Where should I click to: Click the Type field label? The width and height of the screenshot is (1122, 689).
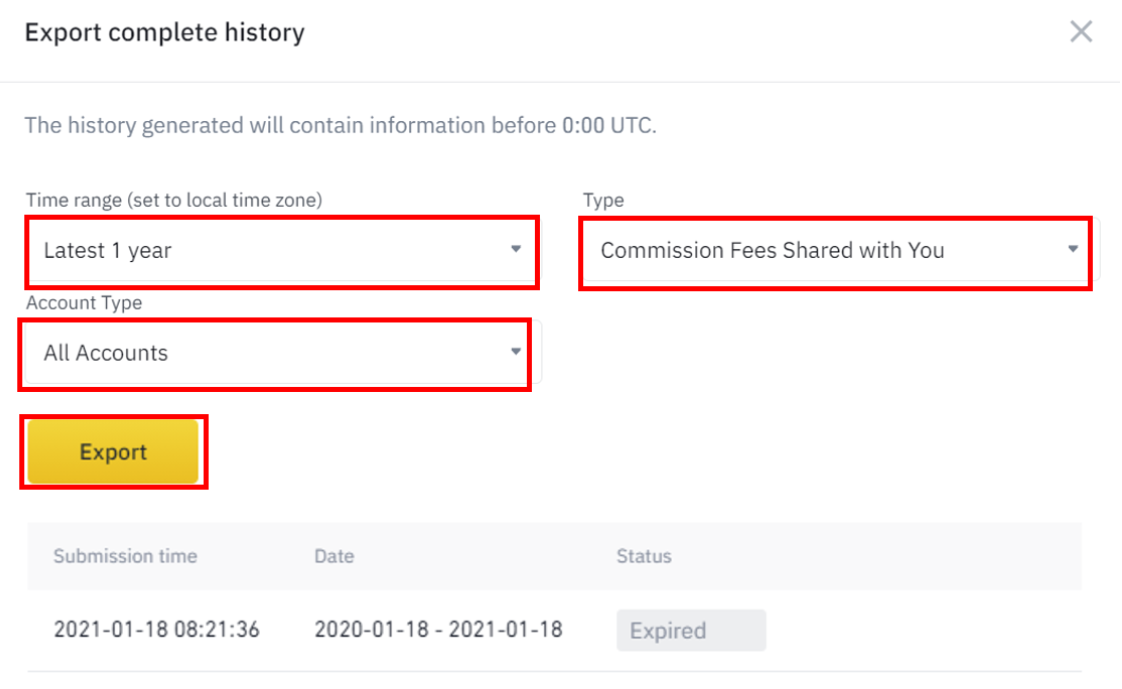click(x=603, y=200)
